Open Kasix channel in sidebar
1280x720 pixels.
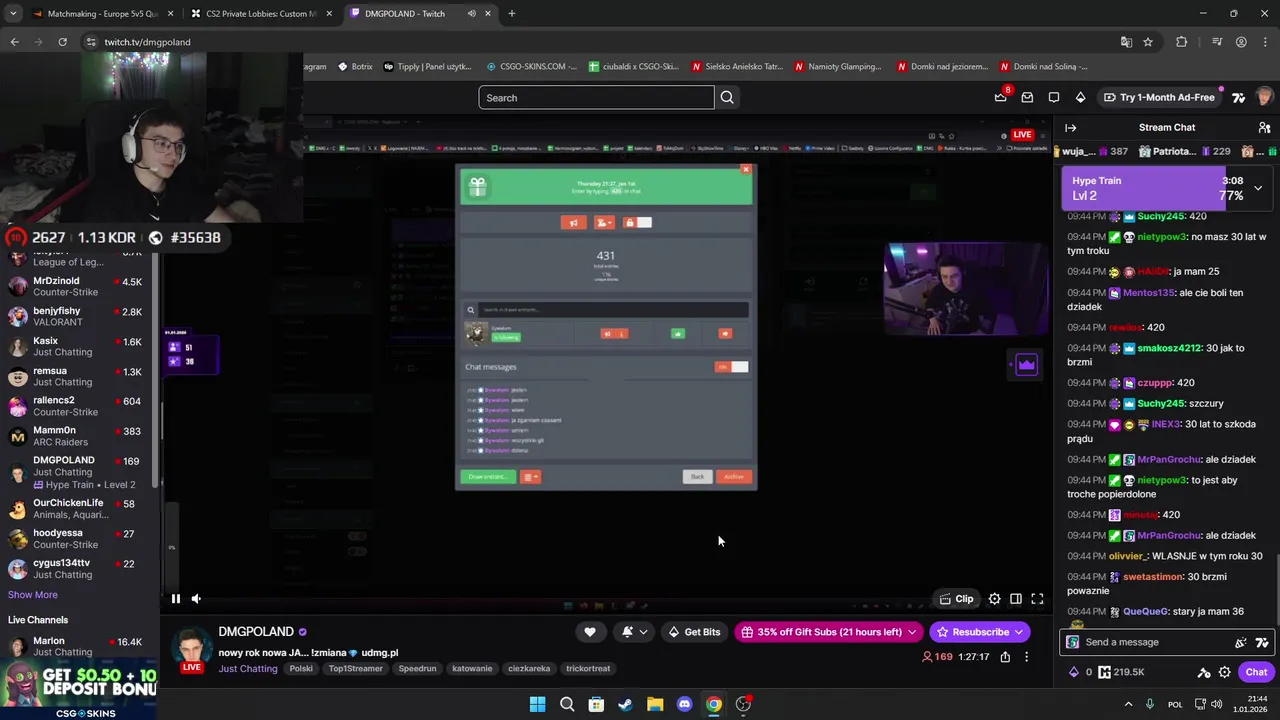(x=78, y=347)
